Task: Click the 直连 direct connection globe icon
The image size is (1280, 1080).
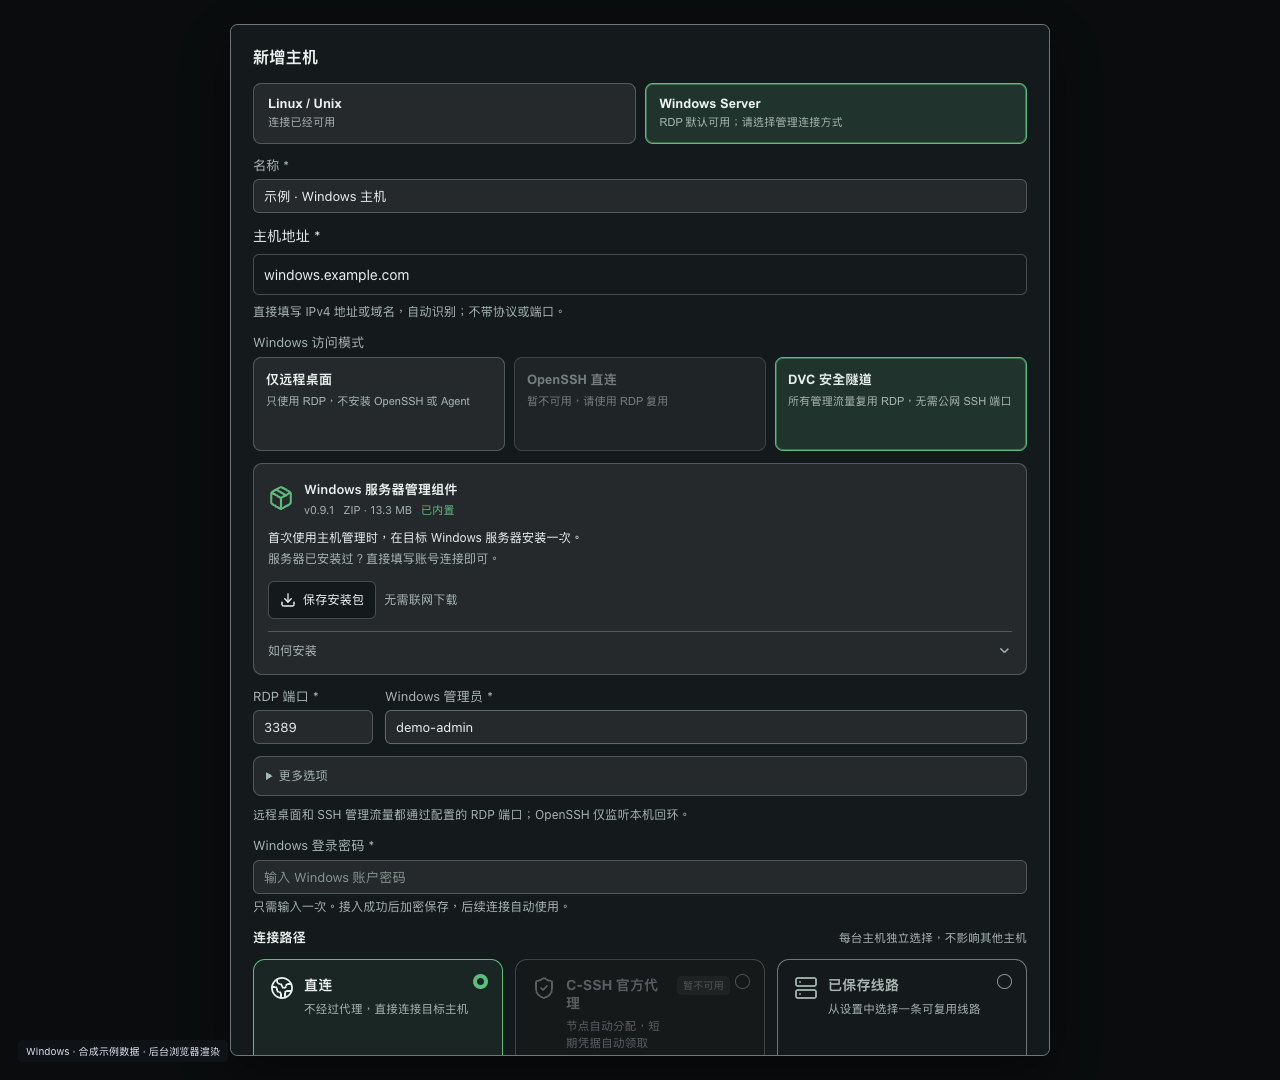Action: pos(282,988)
